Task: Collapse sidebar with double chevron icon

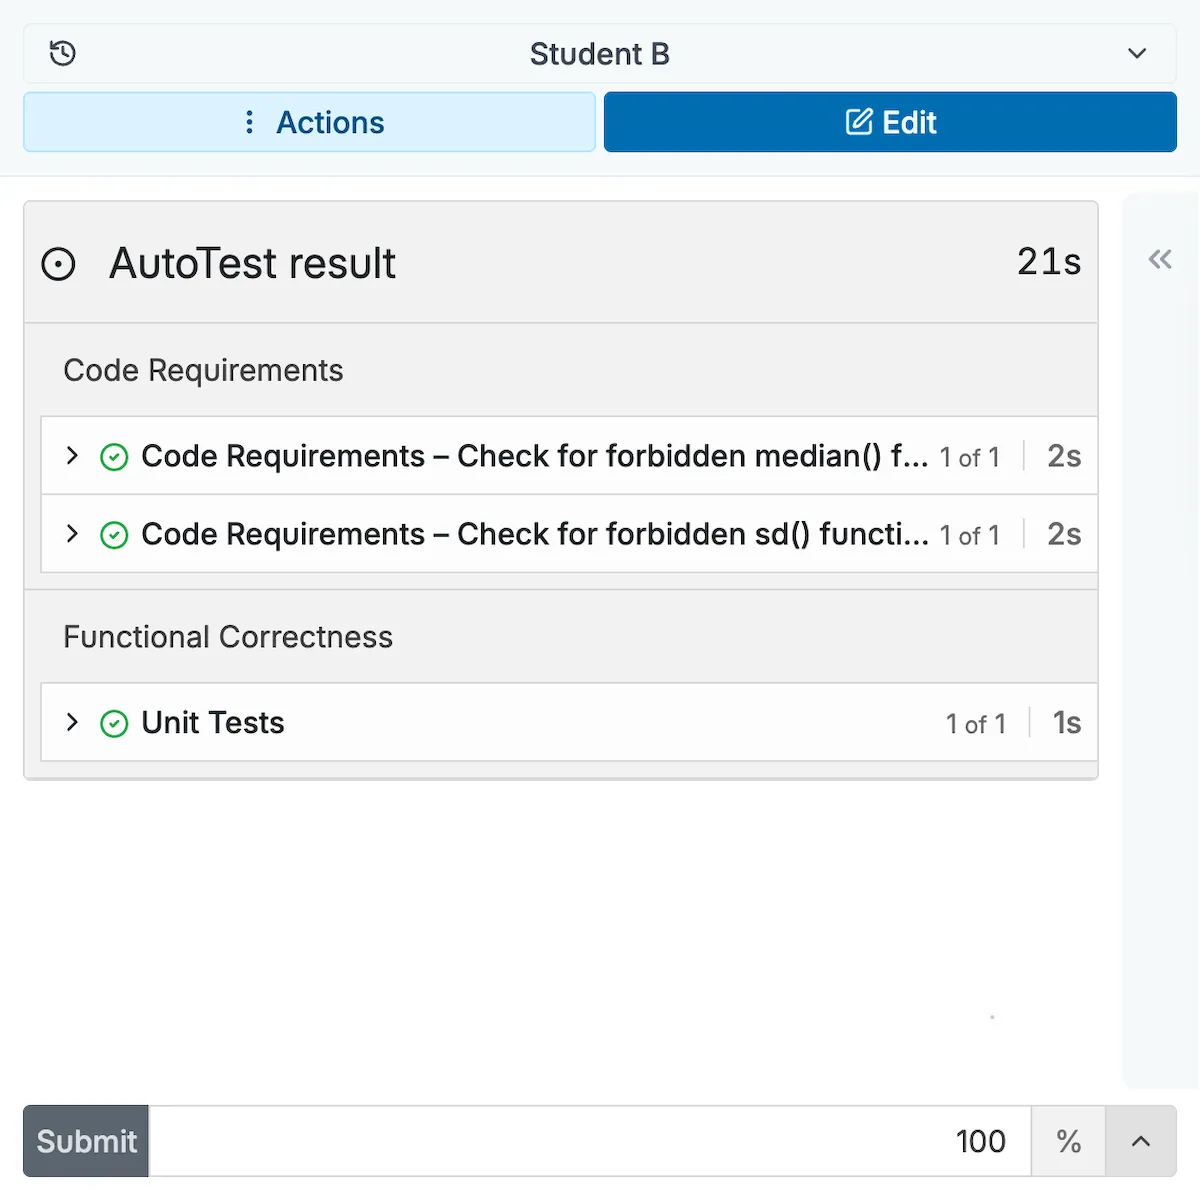Action: [x=1160, y=260]
